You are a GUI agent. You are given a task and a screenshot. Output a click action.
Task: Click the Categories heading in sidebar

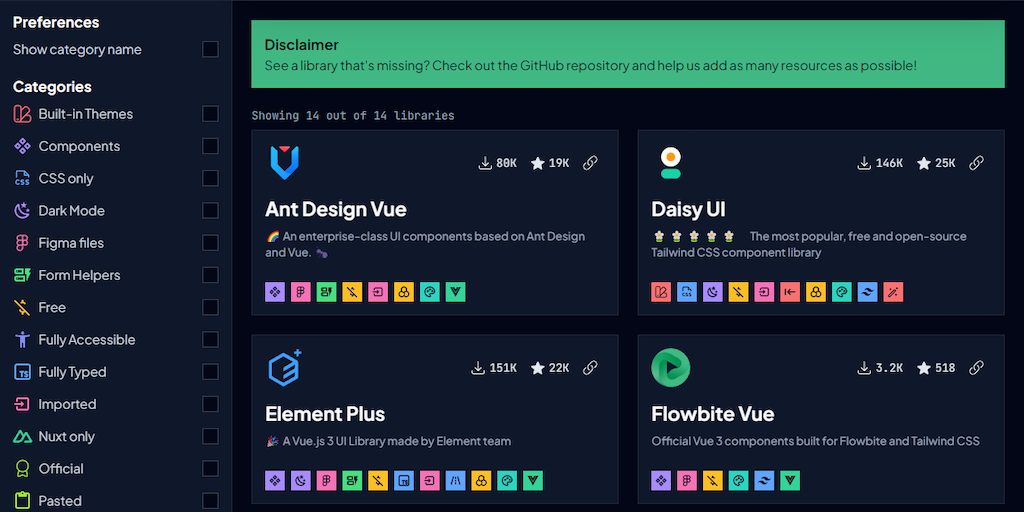click(x=52, y=87)
